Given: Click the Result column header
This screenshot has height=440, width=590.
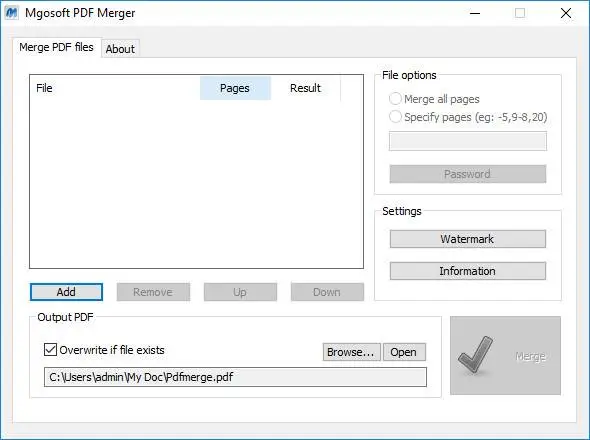Looking at the screenshot, I should click(x=305, y=88).
